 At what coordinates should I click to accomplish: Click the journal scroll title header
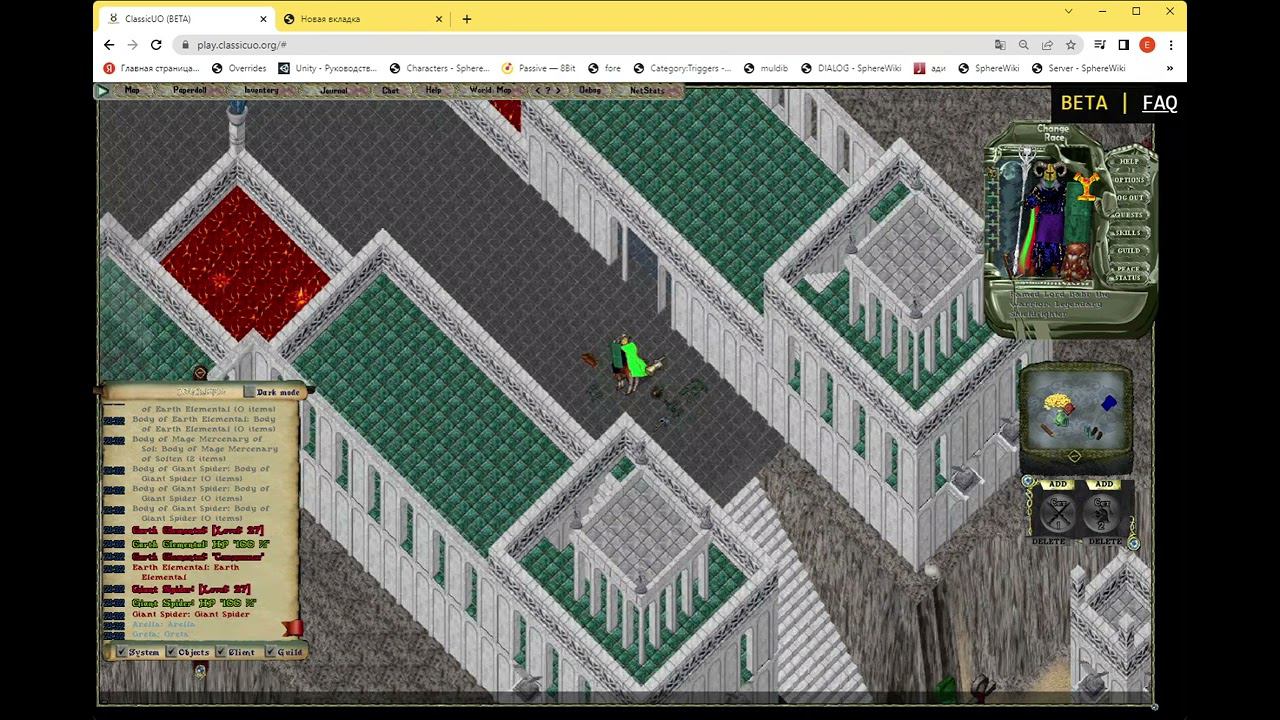pos(200,392)
